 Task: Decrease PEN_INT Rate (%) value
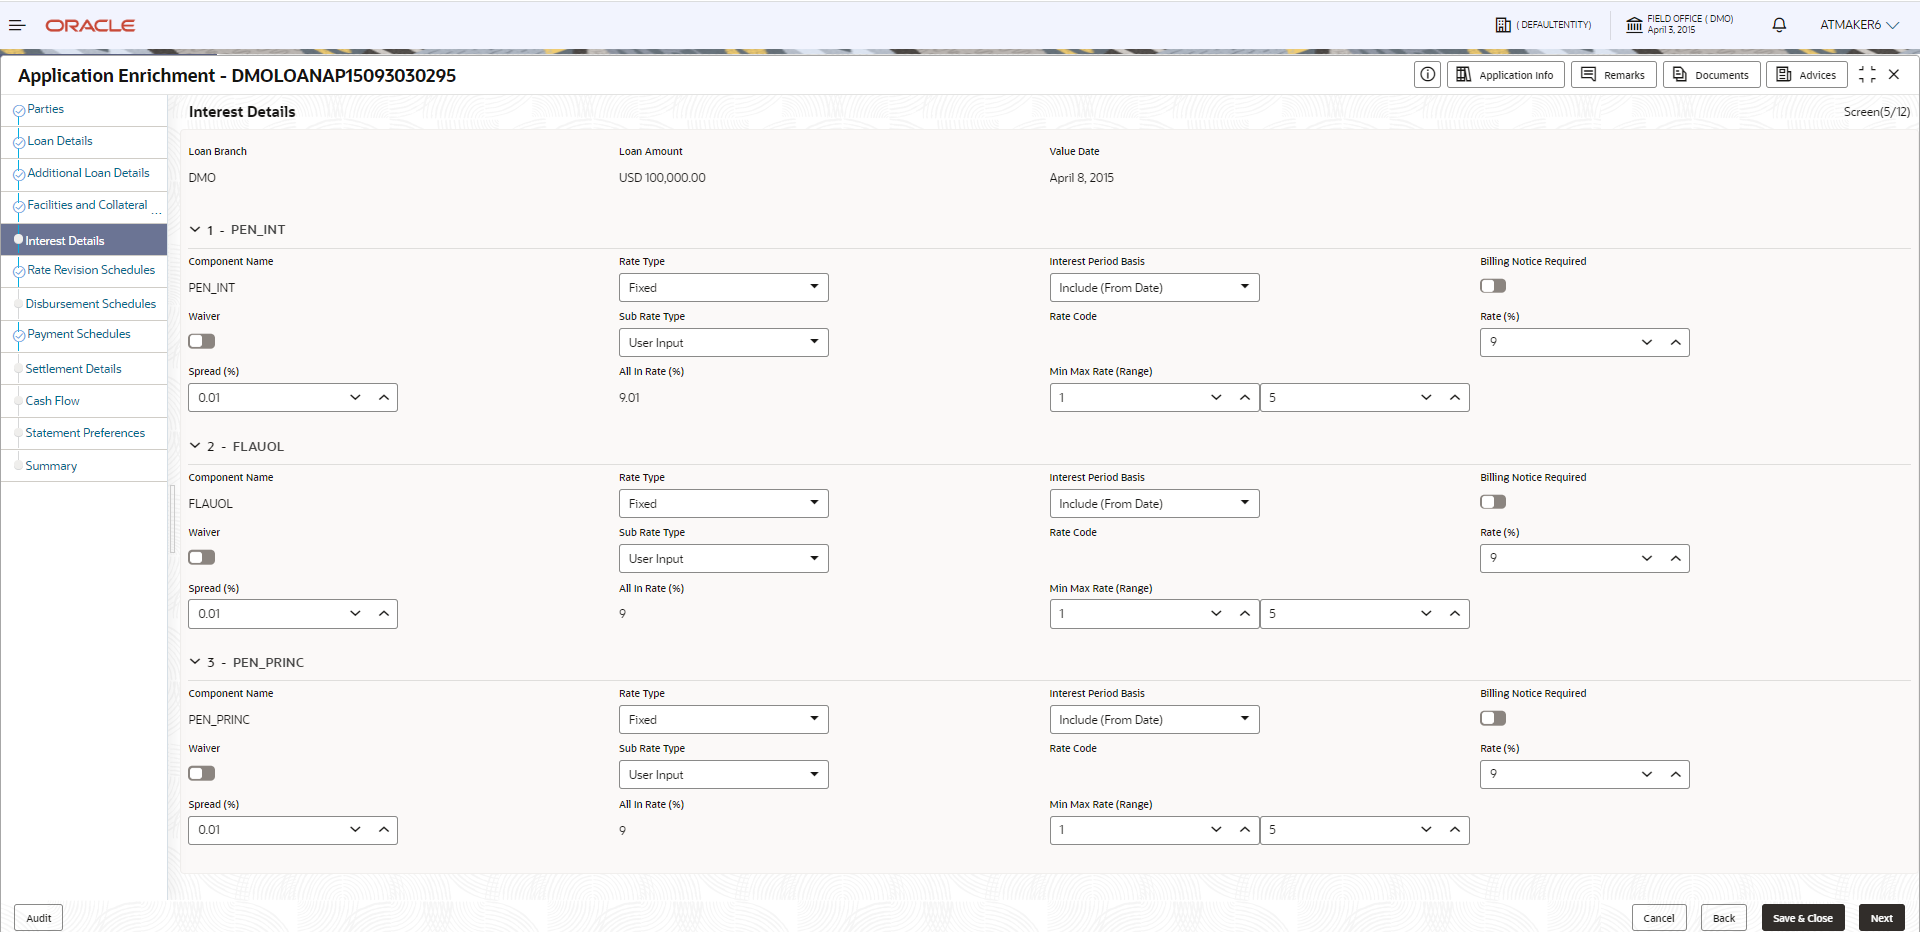coord(1647,342)
